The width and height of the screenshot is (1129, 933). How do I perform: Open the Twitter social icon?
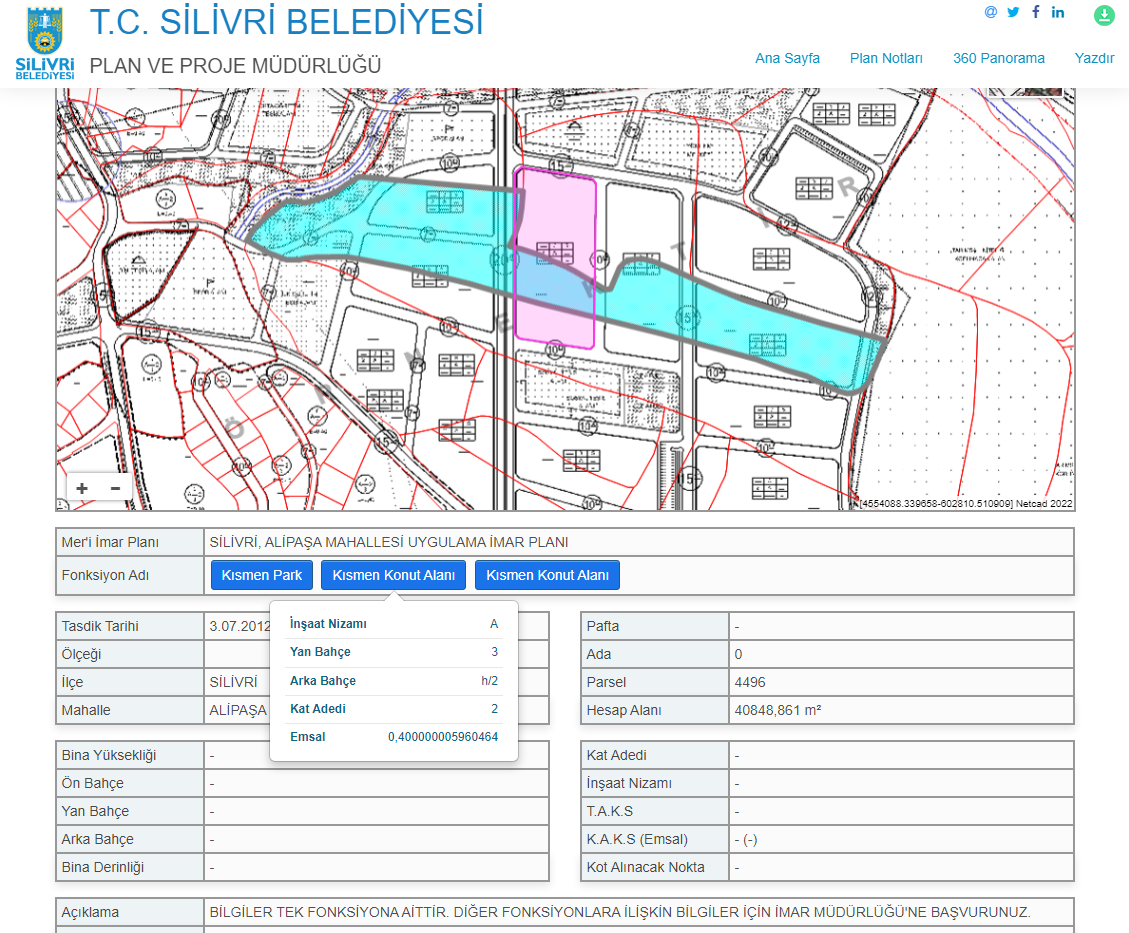1013,12
